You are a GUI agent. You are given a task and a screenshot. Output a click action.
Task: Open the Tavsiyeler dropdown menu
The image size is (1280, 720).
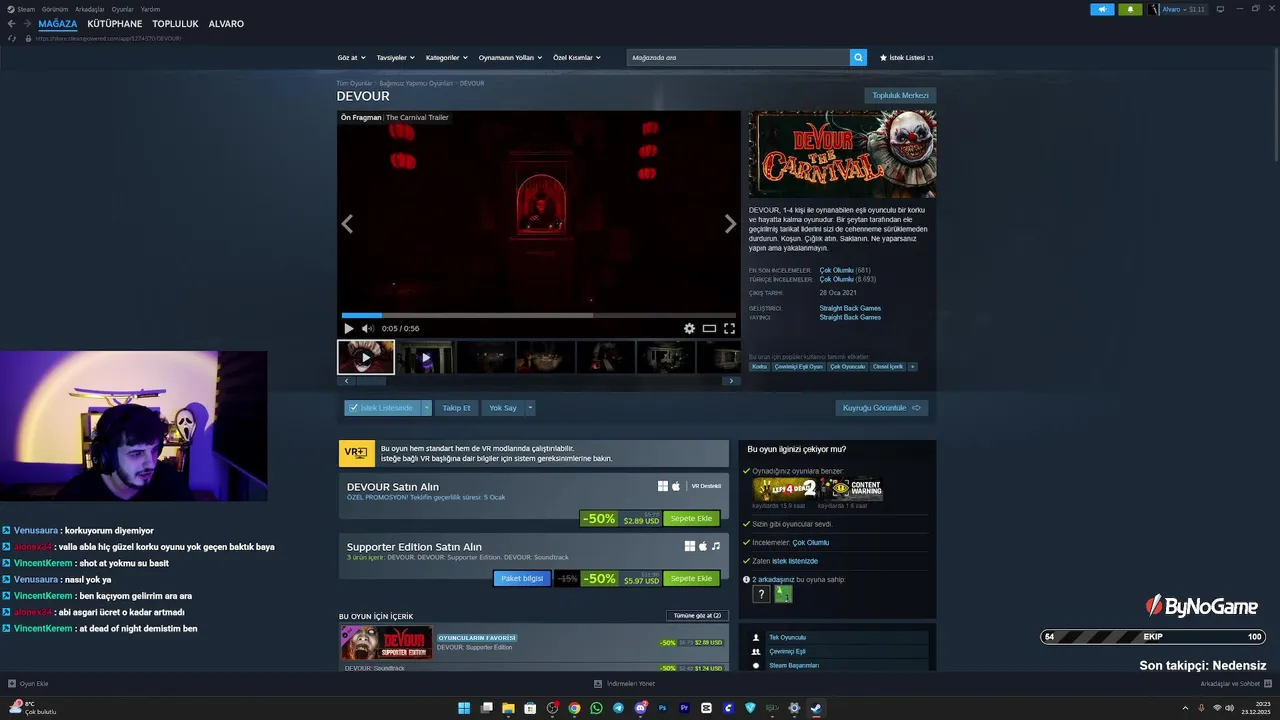click(x=396, y=58)
